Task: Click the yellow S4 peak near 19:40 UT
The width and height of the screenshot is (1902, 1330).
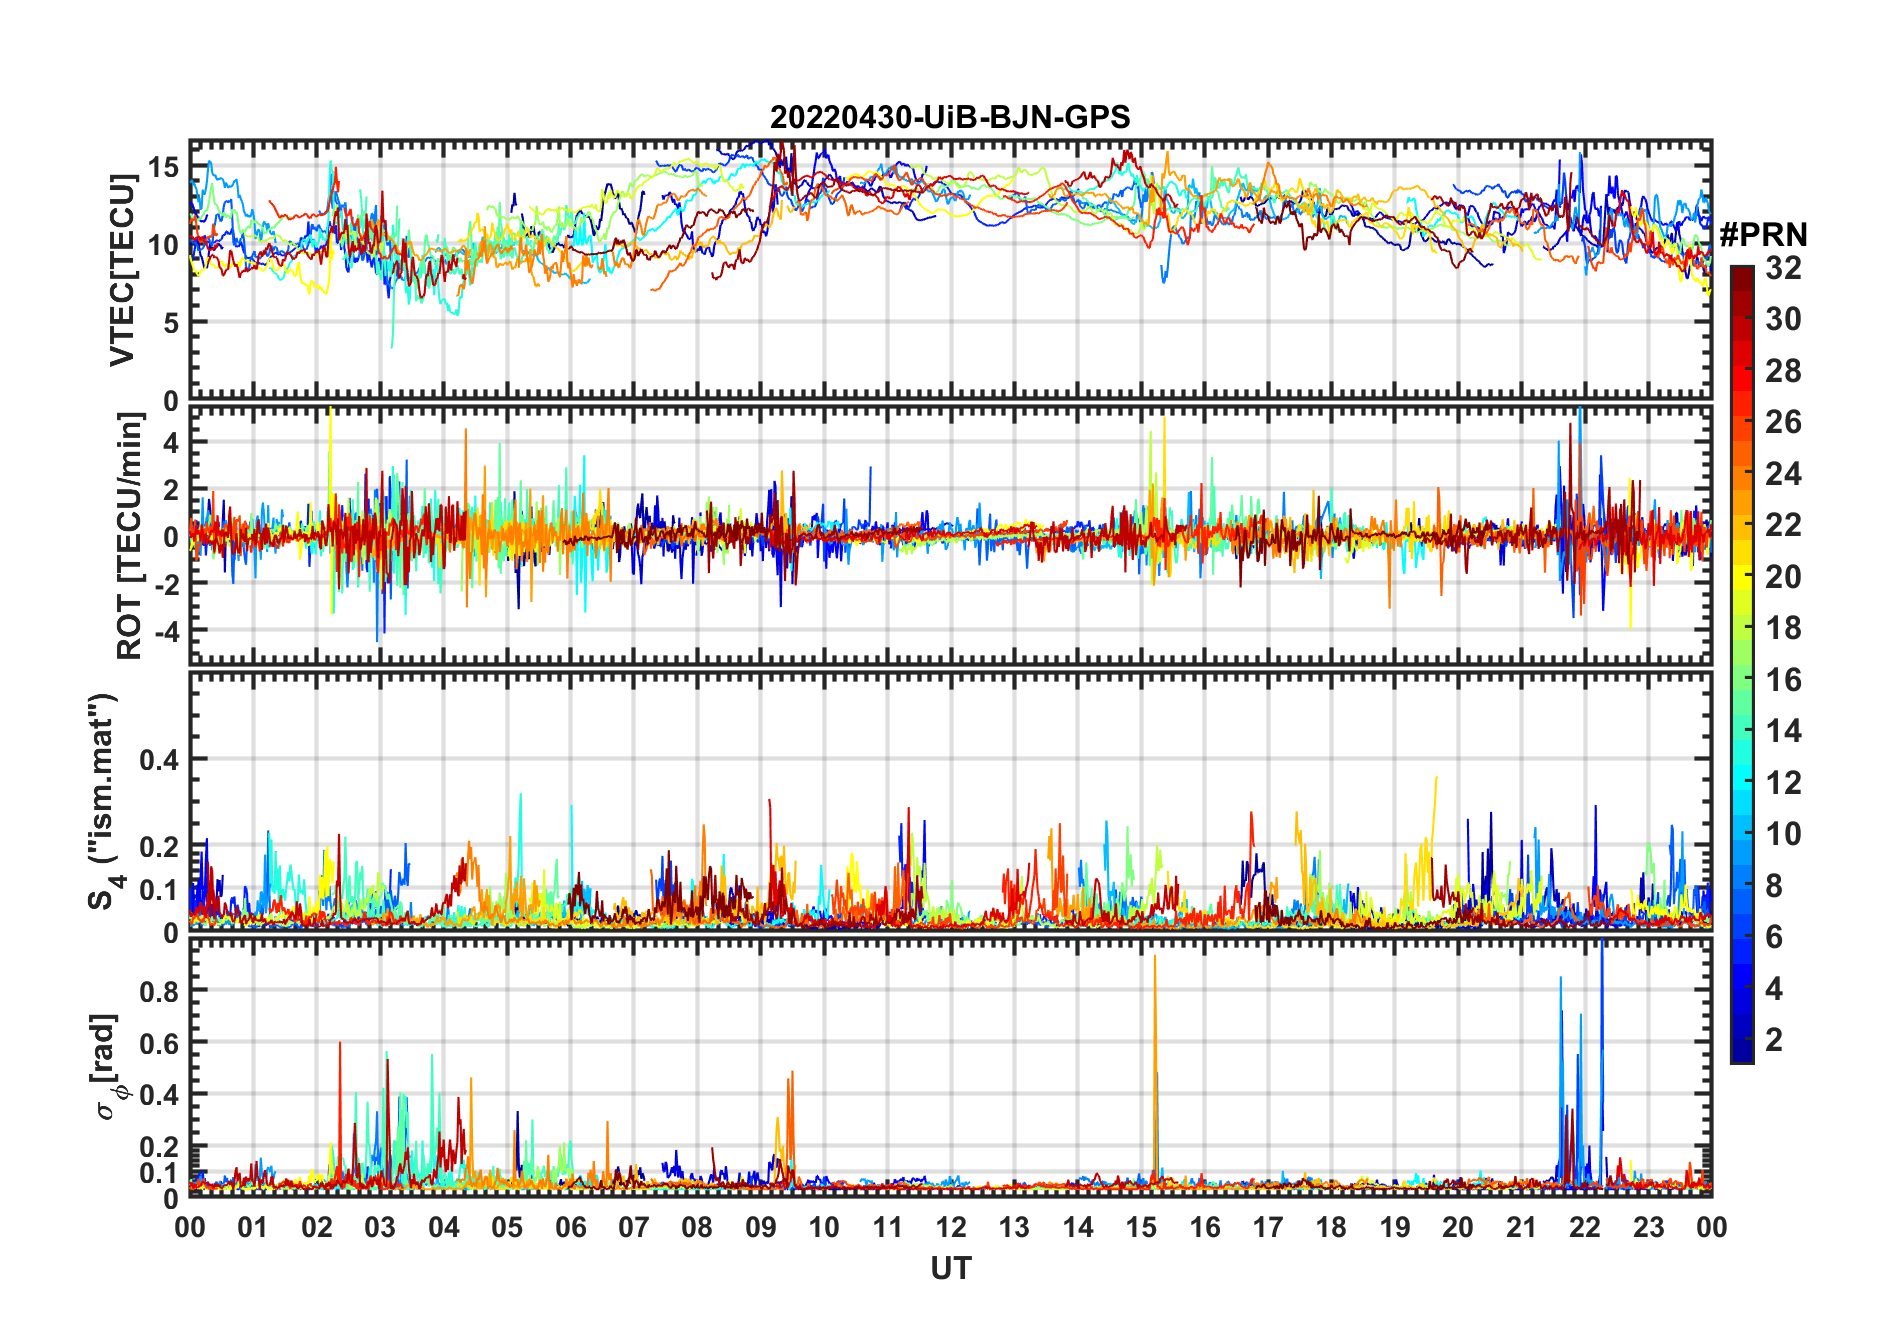Action: [1436, 800]
